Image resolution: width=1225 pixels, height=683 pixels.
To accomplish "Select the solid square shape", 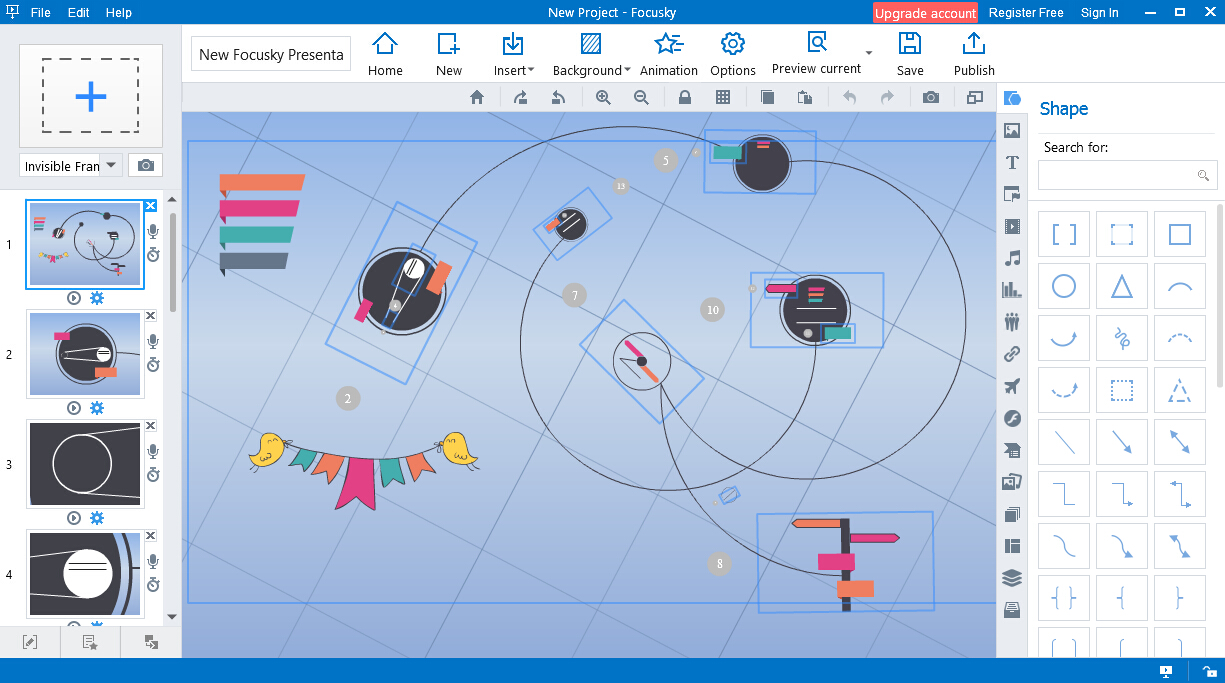I will pos(1180,235).
